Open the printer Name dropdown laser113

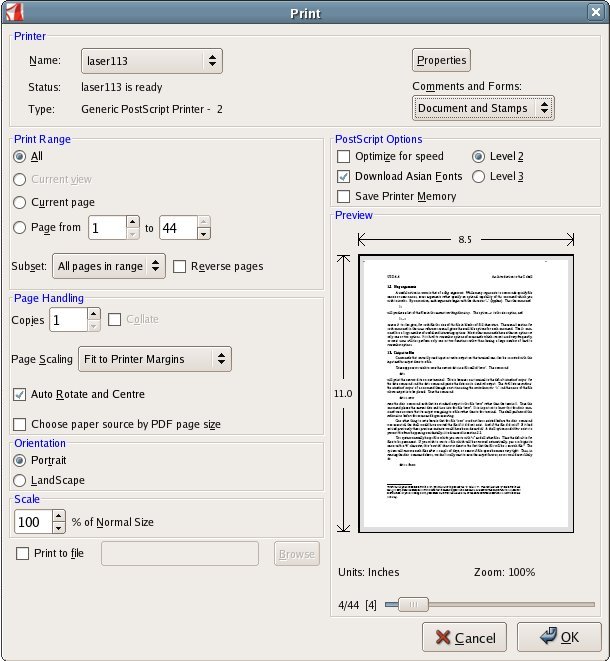[152, 61]
